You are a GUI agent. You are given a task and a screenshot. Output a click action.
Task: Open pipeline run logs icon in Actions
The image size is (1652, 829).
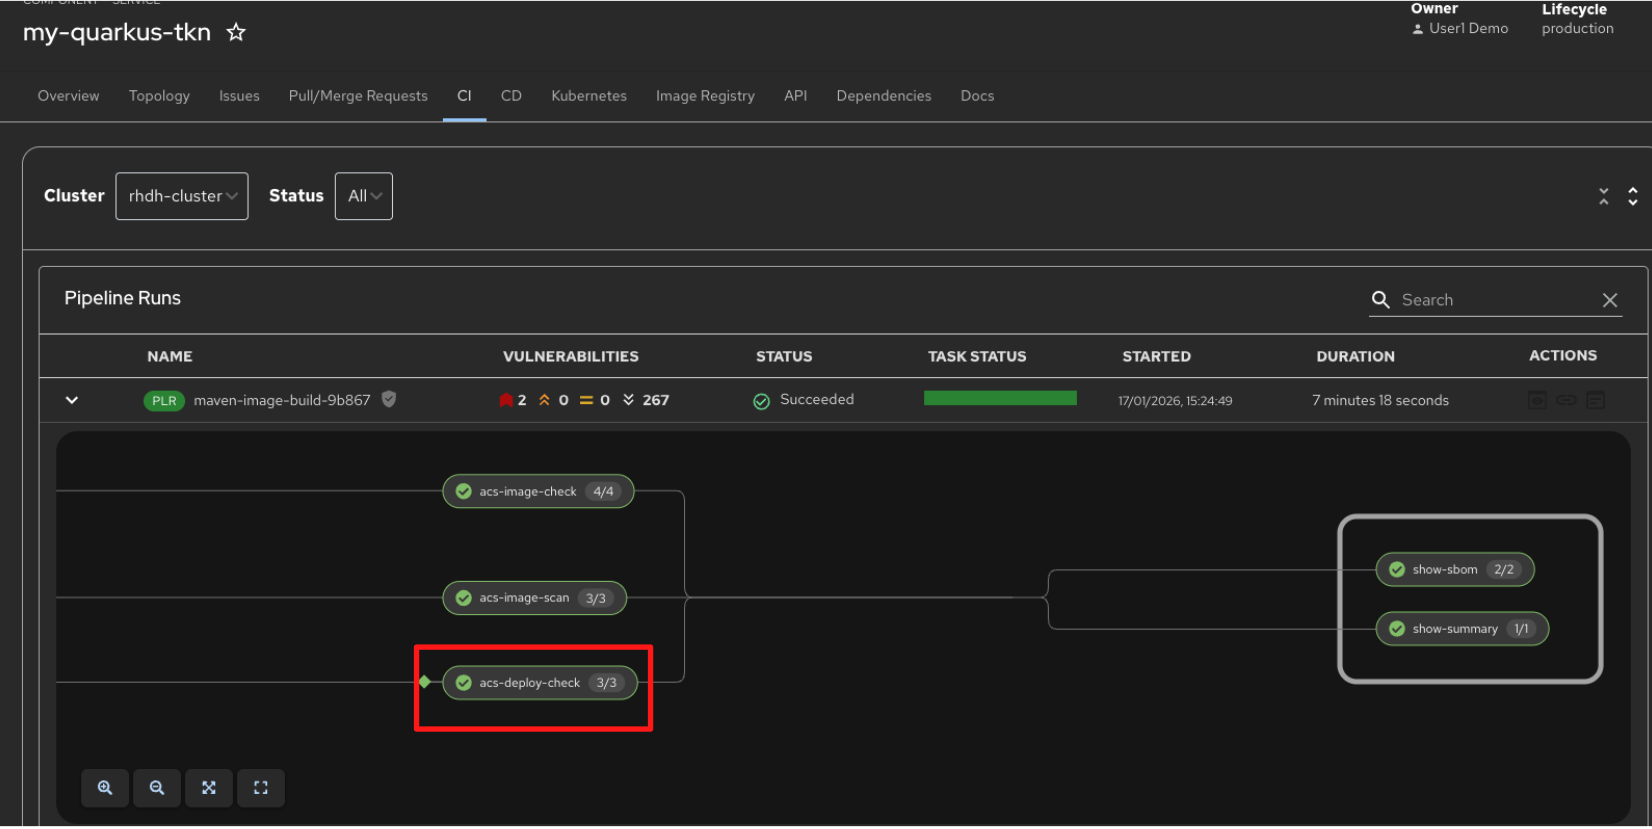(x=1595, y=400)
